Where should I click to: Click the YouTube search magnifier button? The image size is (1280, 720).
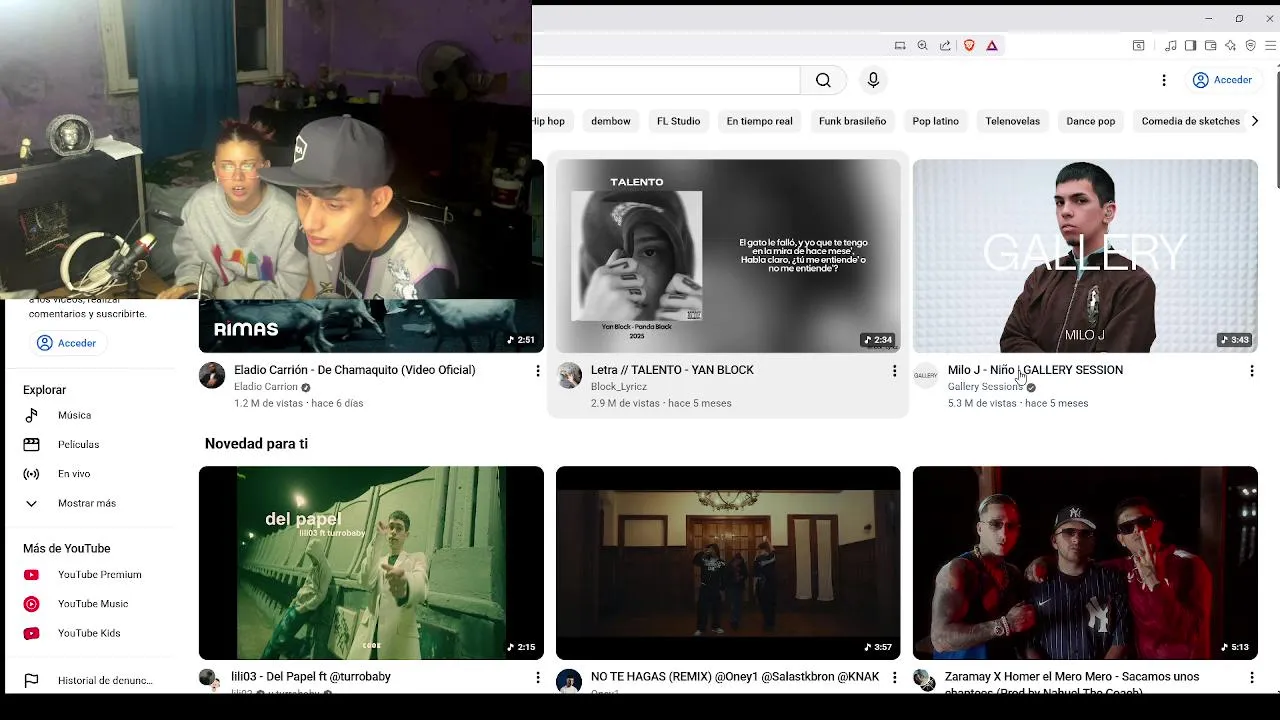[x=823, y=80]
